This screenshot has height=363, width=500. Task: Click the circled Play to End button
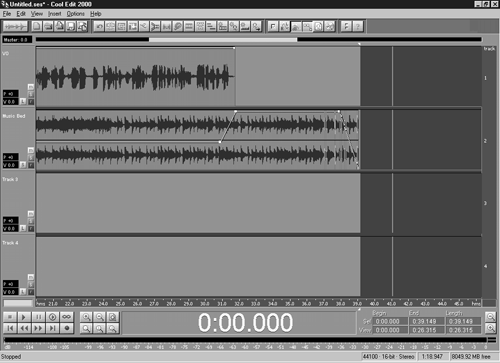[52, 317]
